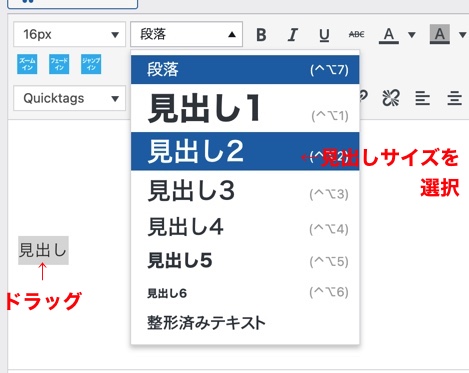Image resolution: width=469 pixels, height=373 pixels.
Task: Open the Quicktags dropdown
Action: tap(69, 98)
